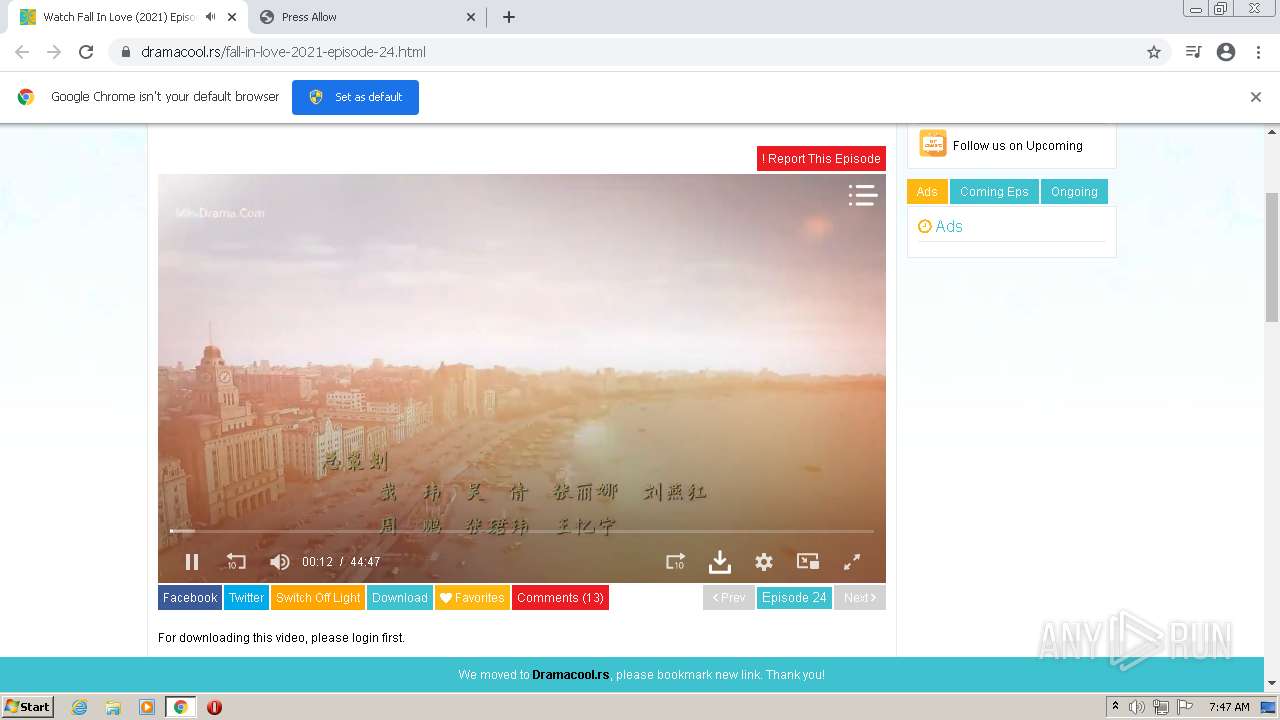Open system volume tray icon
Screen dimensions: 1280x720
(x=1137, y=707)
